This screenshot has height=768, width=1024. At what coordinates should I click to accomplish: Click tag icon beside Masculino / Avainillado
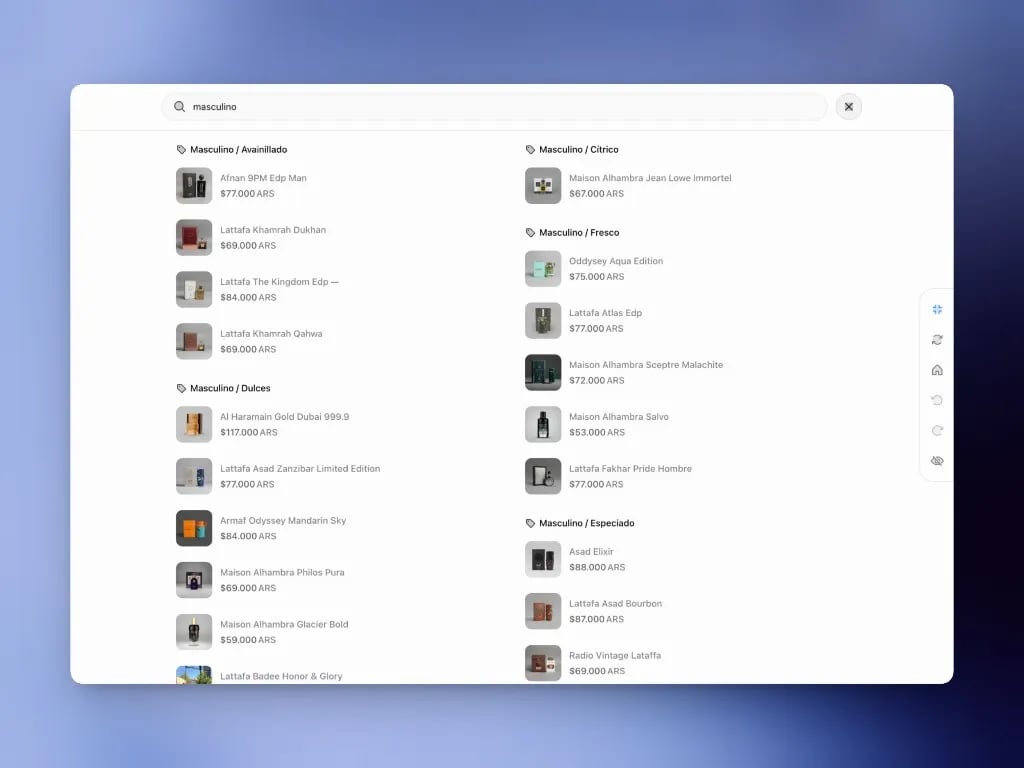click(x=182, y=150)
